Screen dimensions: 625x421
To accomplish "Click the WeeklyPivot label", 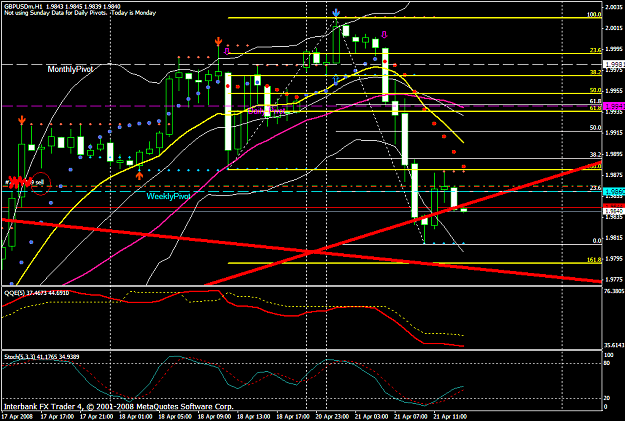I will [168, 196].
